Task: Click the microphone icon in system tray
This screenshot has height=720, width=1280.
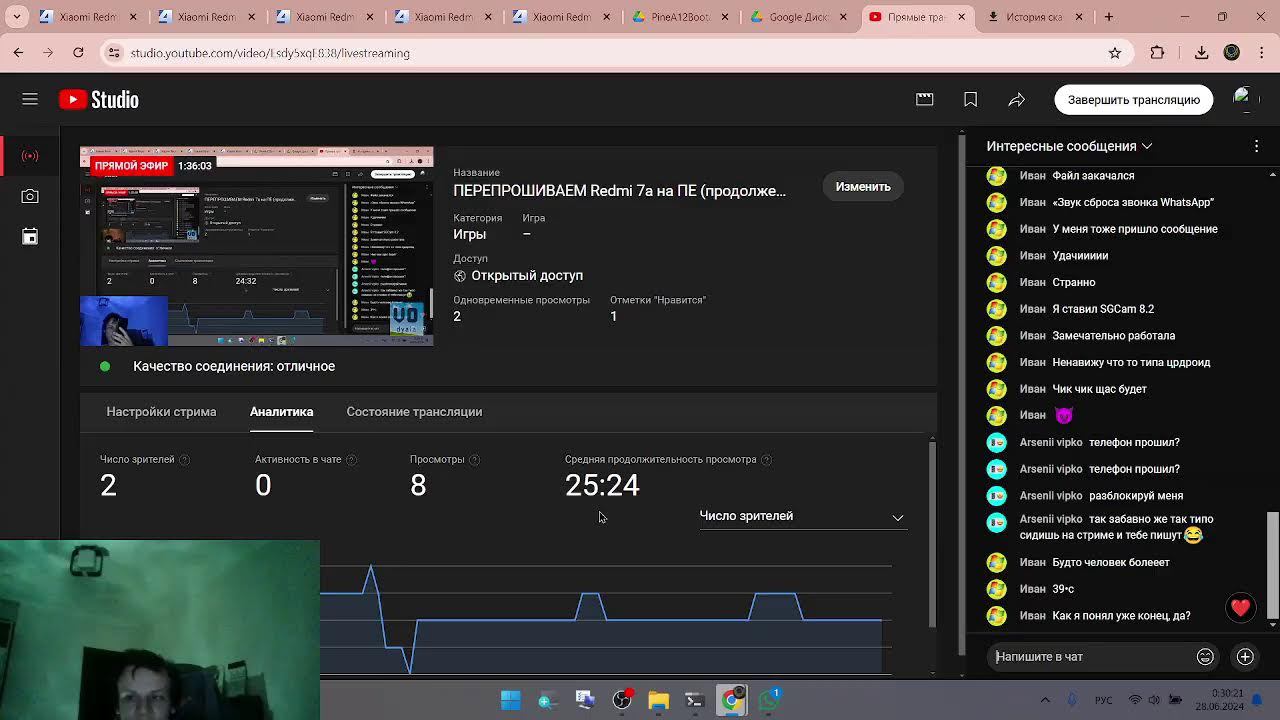Action: (1072, 700)
